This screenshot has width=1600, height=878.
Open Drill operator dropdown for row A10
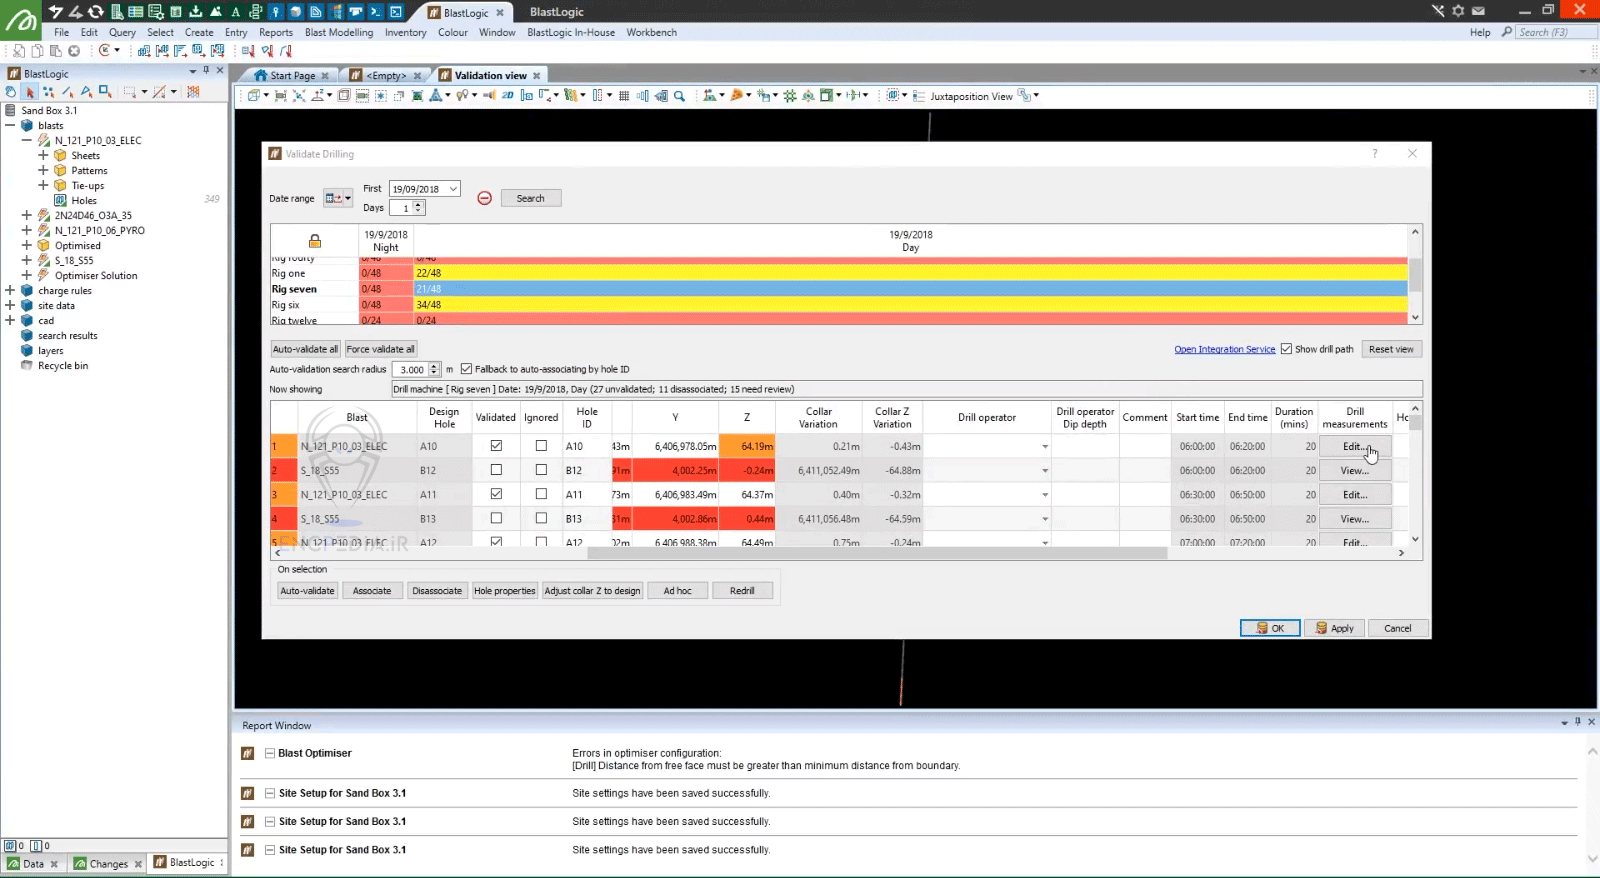click(x=1045, y=447)
